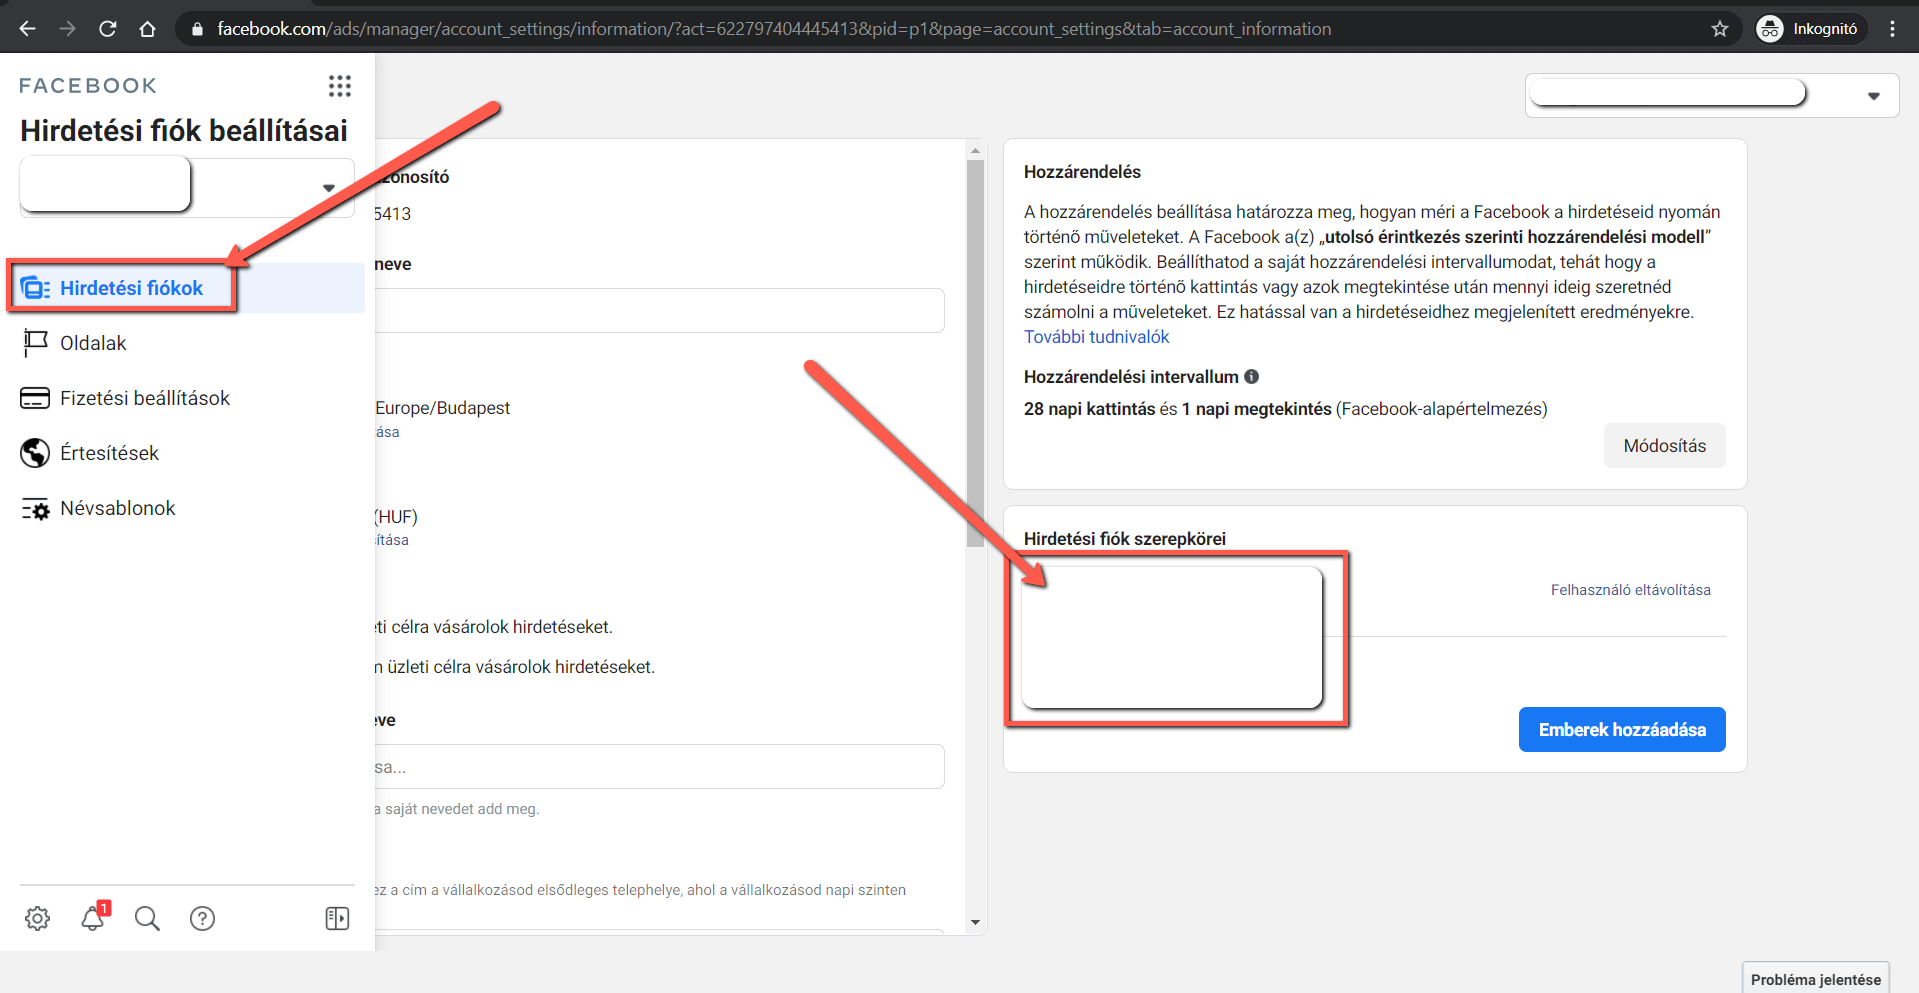1919x993 pixels.
Task: Open the Inkognitó profile badge
Action: (x=1811, y=29)
